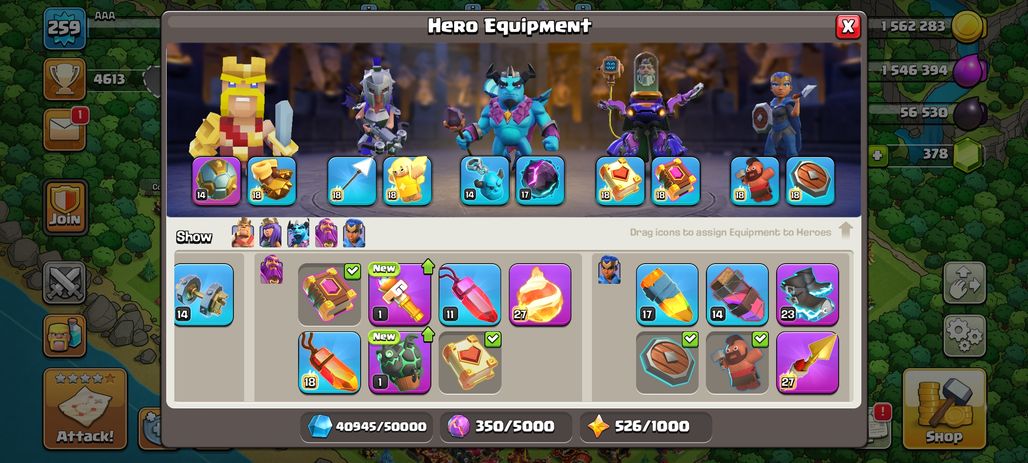The width and height of the screenshot is (1028, 463).
Task: Click the equipped Healer Puppet slot
Action: pyautogui.click(x=407, y=181)
